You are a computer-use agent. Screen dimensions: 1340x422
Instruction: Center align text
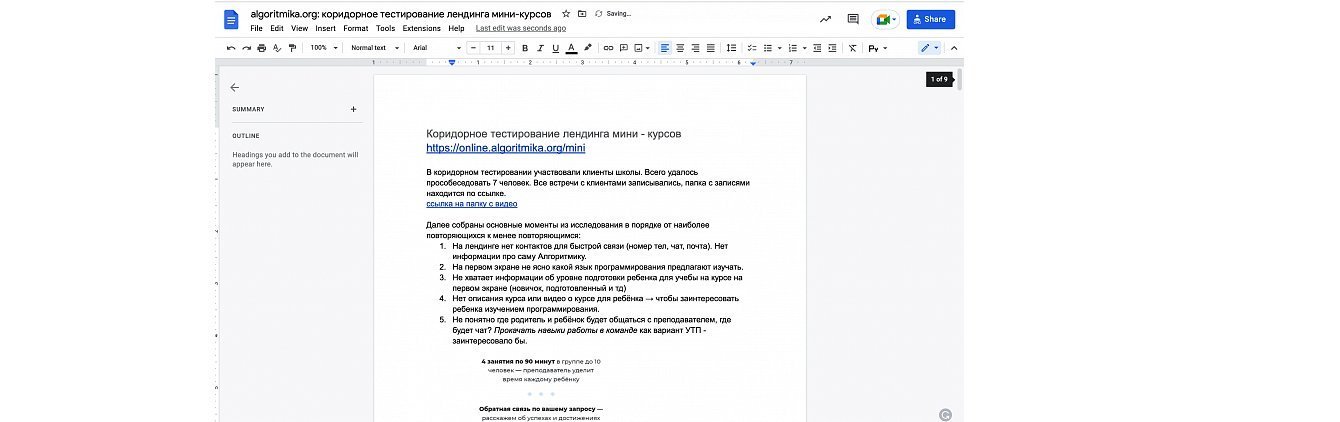[680, 48]
